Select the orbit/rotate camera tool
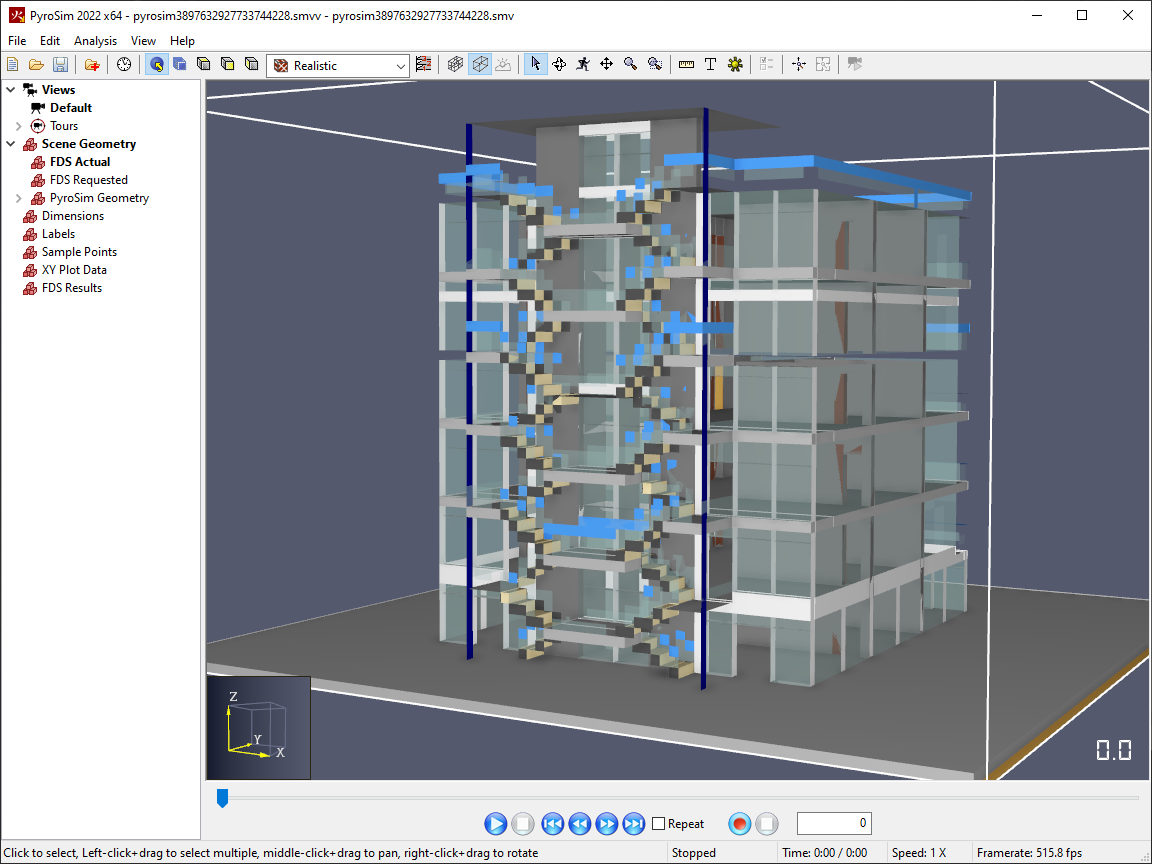1152x864 pixels. point(559,65)
